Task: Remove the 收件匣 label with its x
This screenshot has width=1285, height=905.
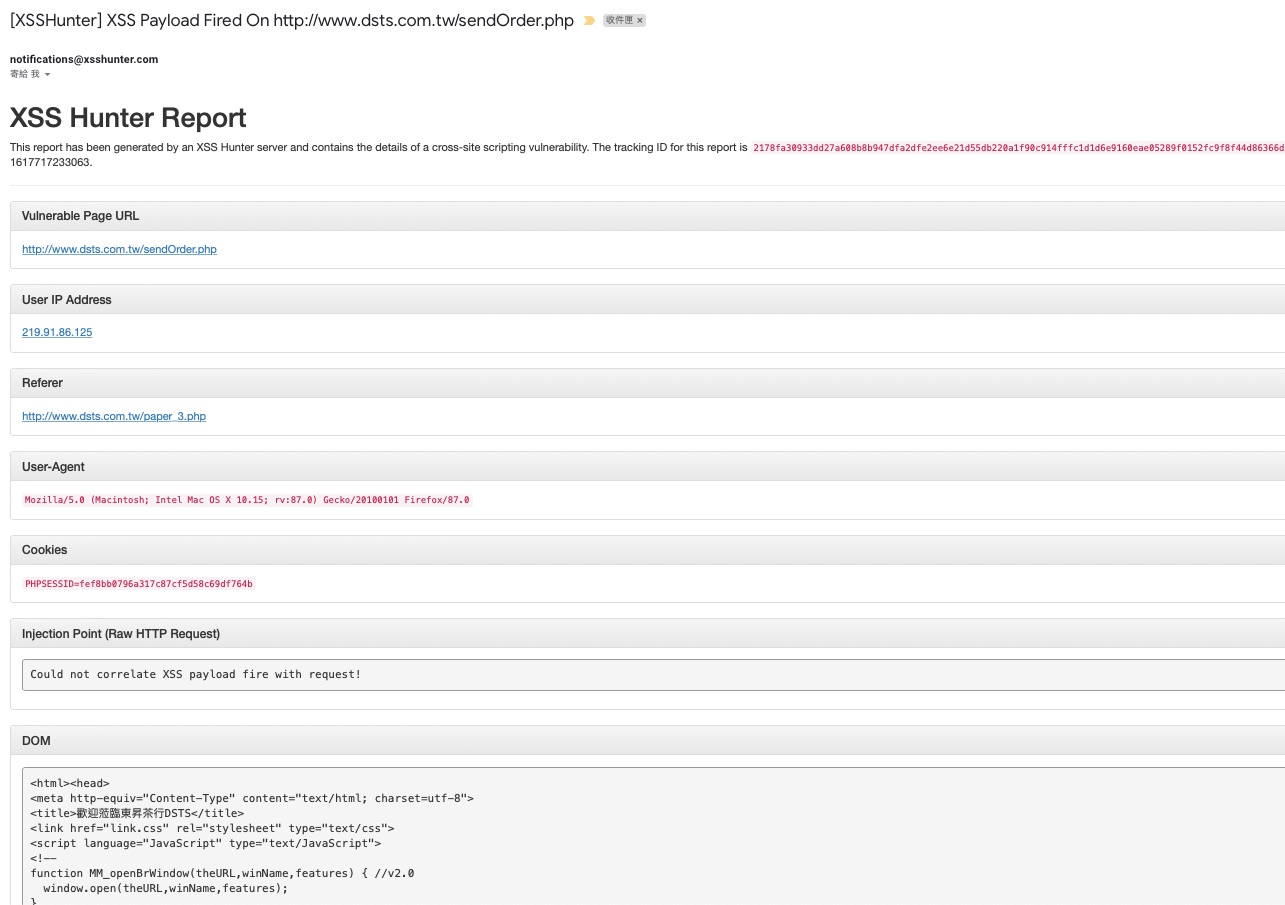Action: pyautogui.click(x=640, y=20)
